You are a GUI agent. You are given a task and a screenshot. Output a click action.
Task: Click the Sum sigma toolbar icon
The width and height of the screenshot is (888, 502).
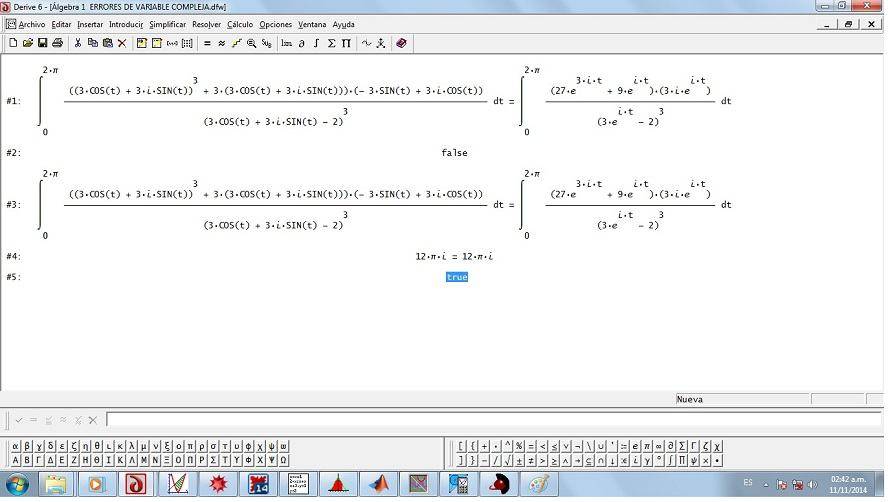coord(331,43)
